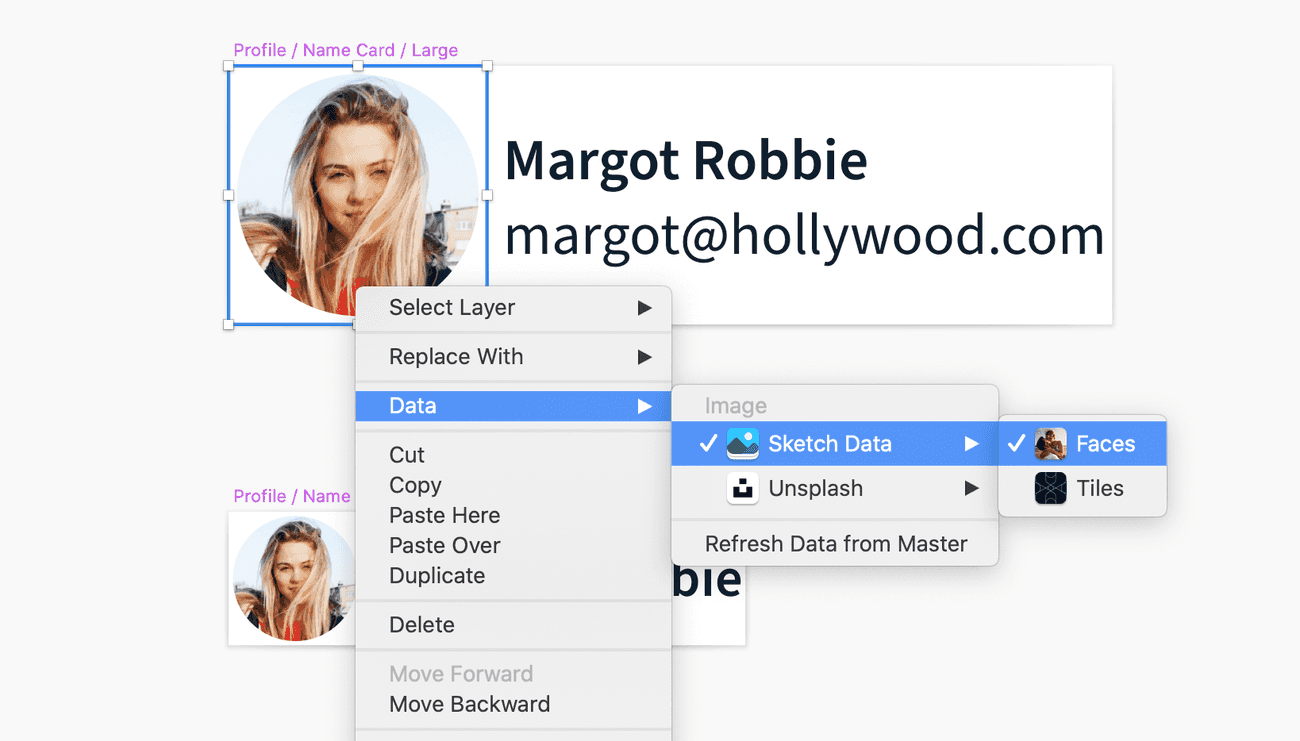
Task: Toggle the Sketch Data checkmark
Action: click(708, 444)
